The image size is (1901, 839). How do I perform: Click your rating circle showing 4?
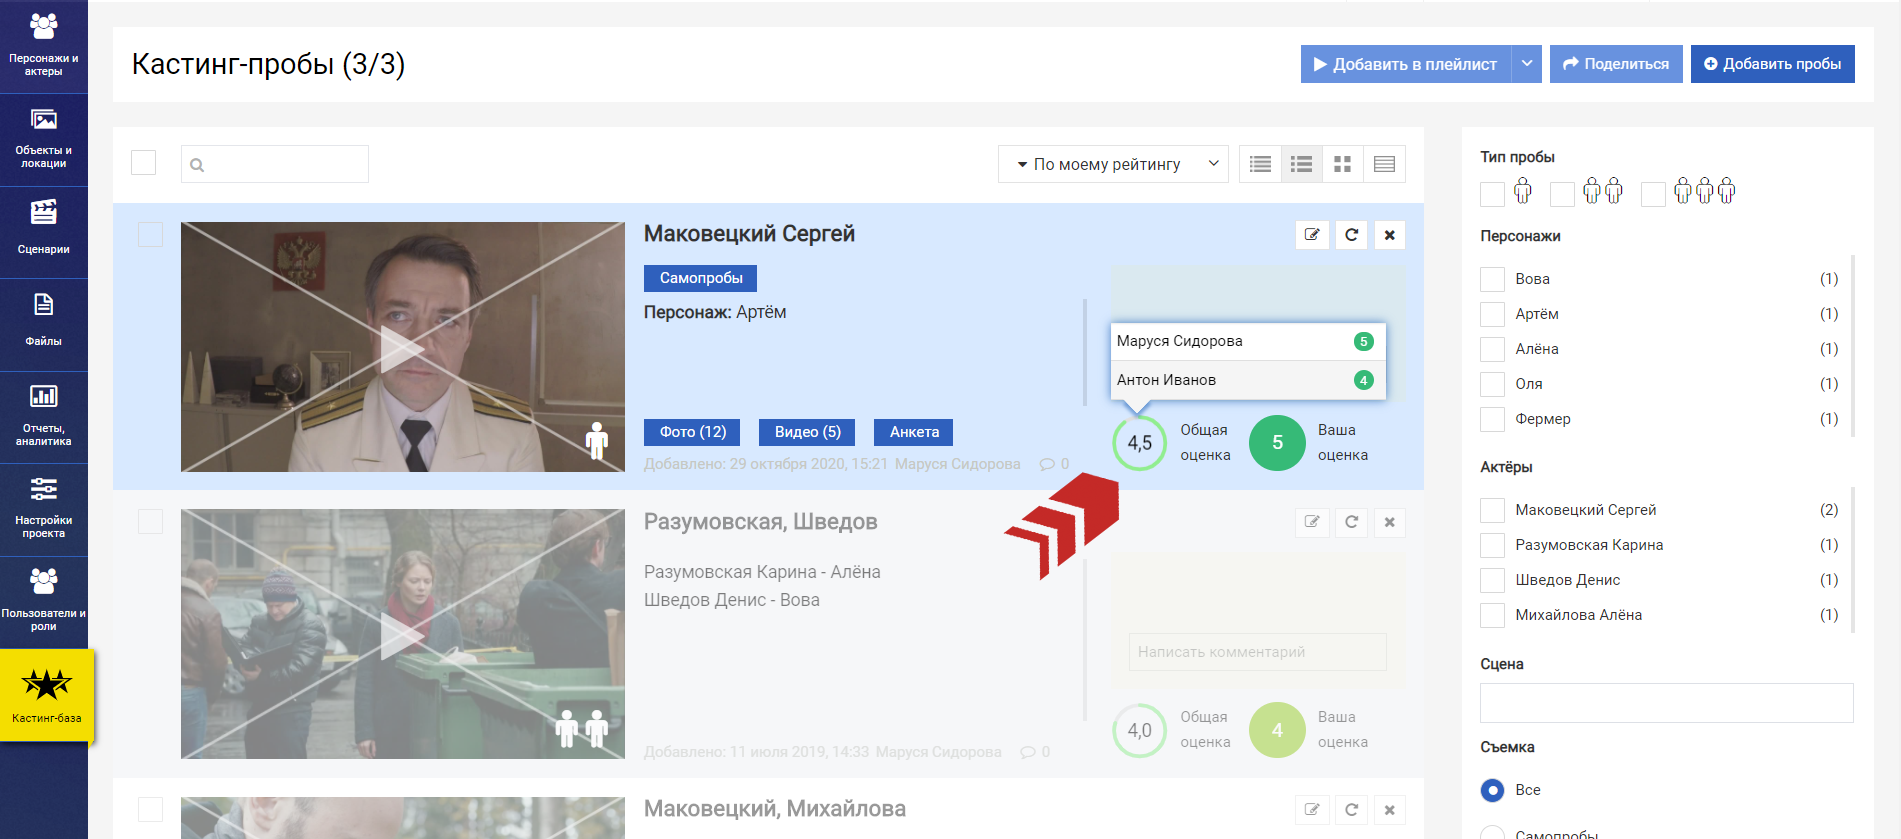coord(1277,730)
